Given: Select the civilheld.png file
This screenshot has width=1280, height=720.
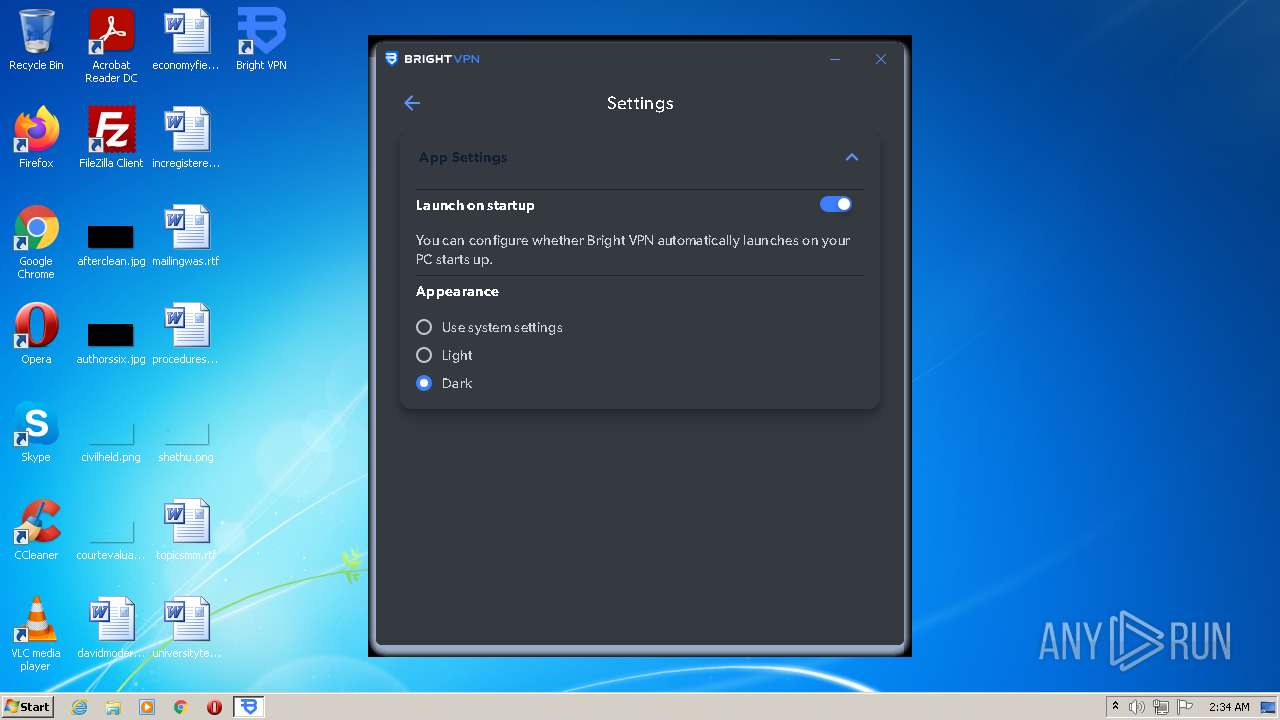Looking at the screenshot, I should (111, 441).
